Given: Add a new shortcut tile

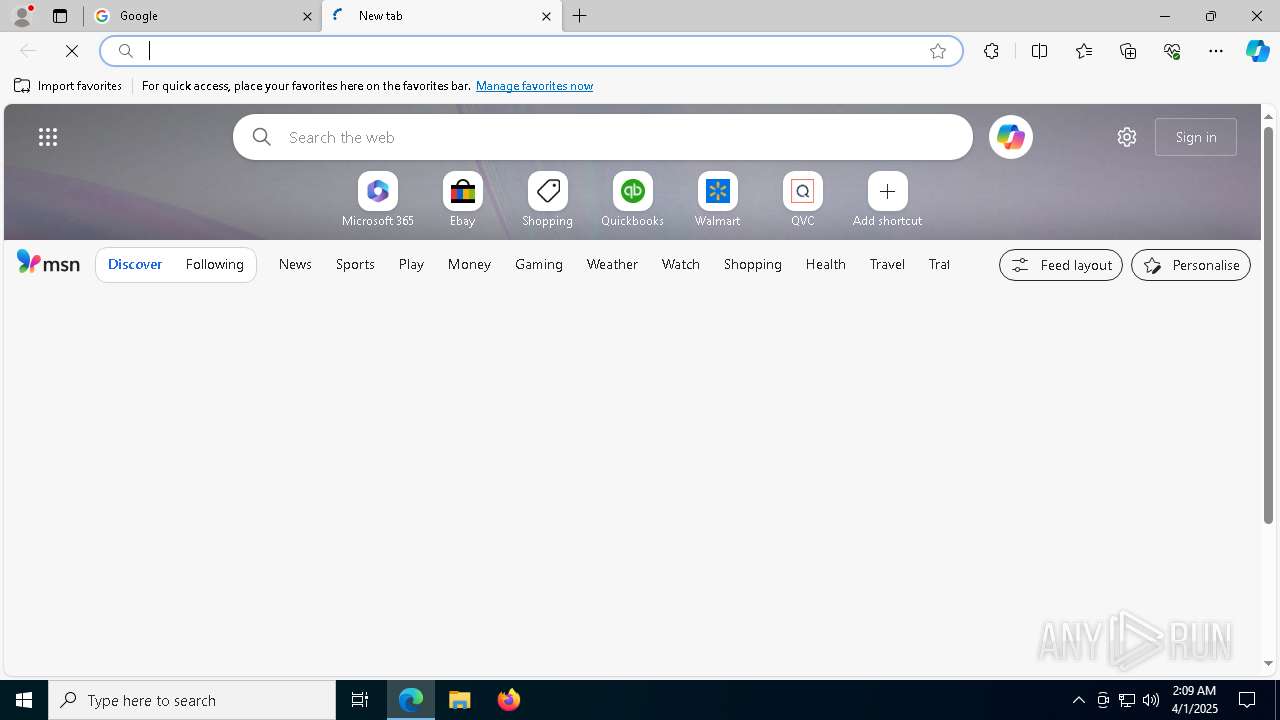Looking at the screenshot, I should (887, 200).
